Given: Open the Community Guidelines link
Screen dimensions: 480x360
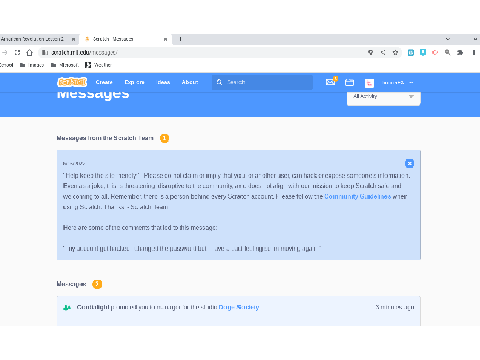Looking at the screenshot, I should pyautogui.click(x=358, y=196).
